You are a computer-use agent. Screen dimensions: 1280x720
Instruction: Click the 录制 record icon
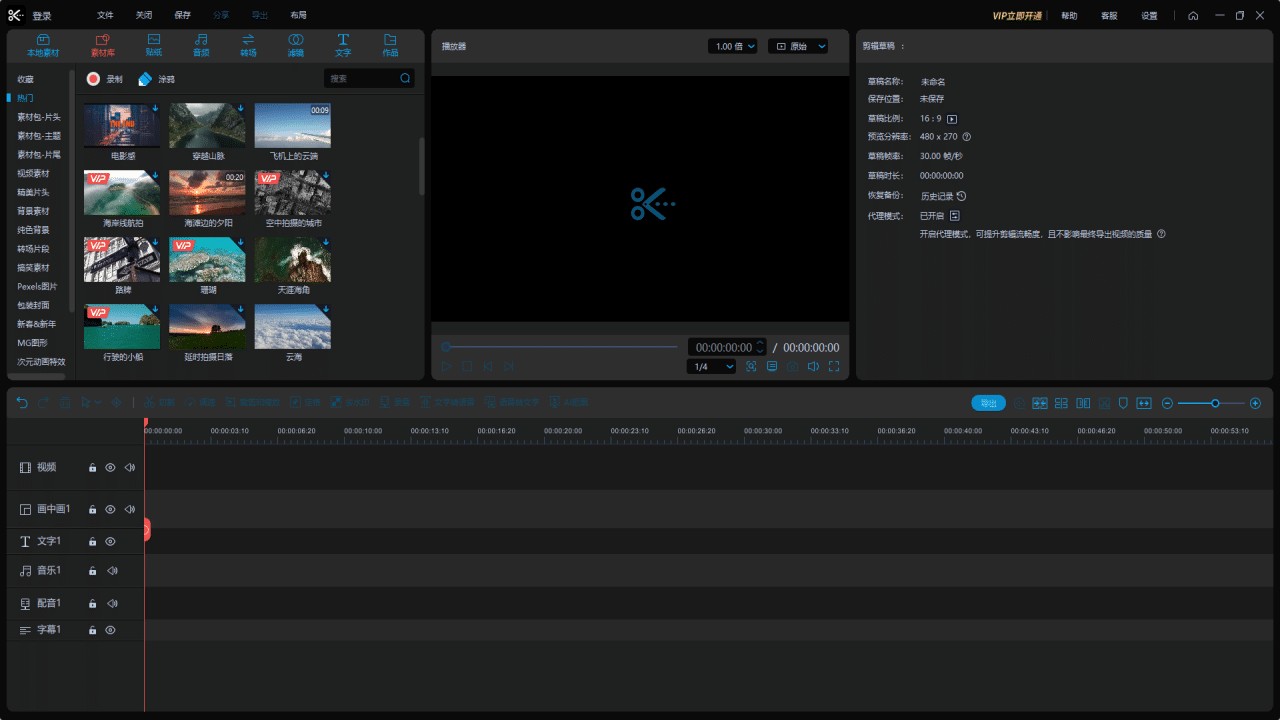[x=93, y=79]
